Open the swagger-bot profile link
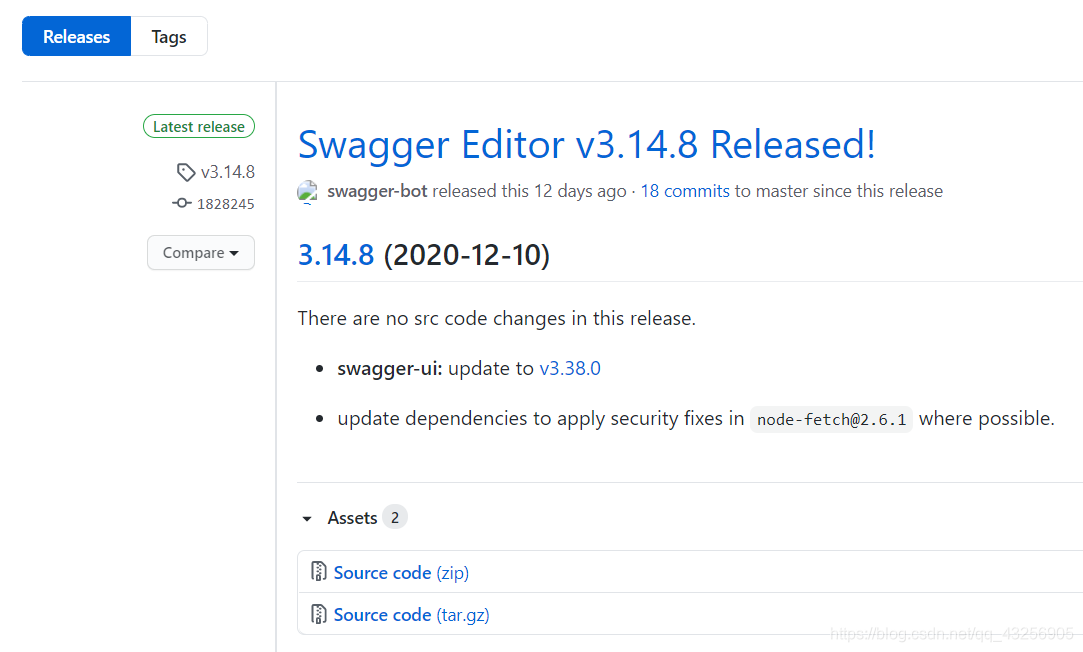The width and height of the screenshot is (1083, 652). click(377, 191)
